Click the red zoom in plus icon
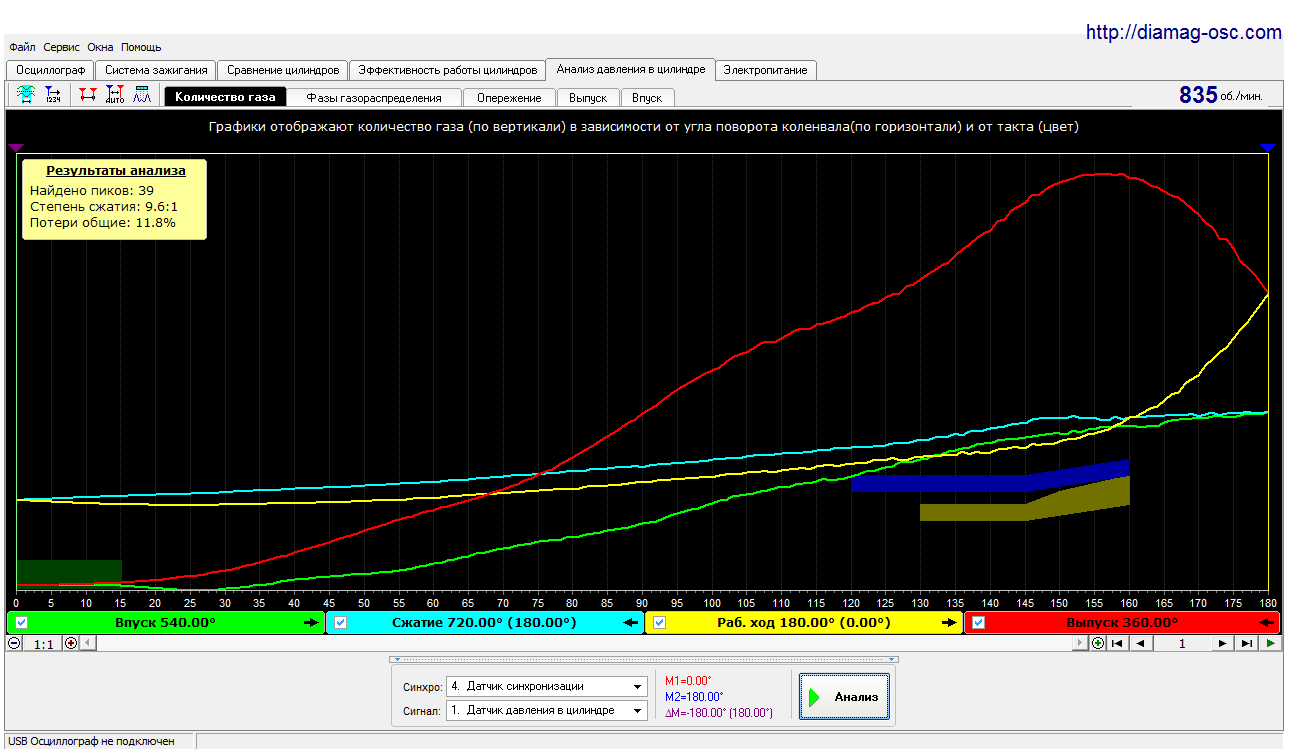This screenshot has height=754, width=1296. (x=70, y=643)
